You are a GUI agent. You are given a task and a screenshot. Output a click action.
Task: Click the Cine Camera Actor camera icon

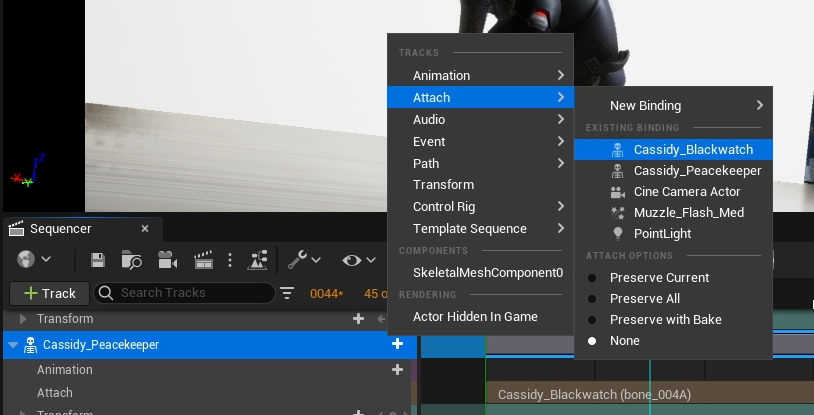coord(617,192)
